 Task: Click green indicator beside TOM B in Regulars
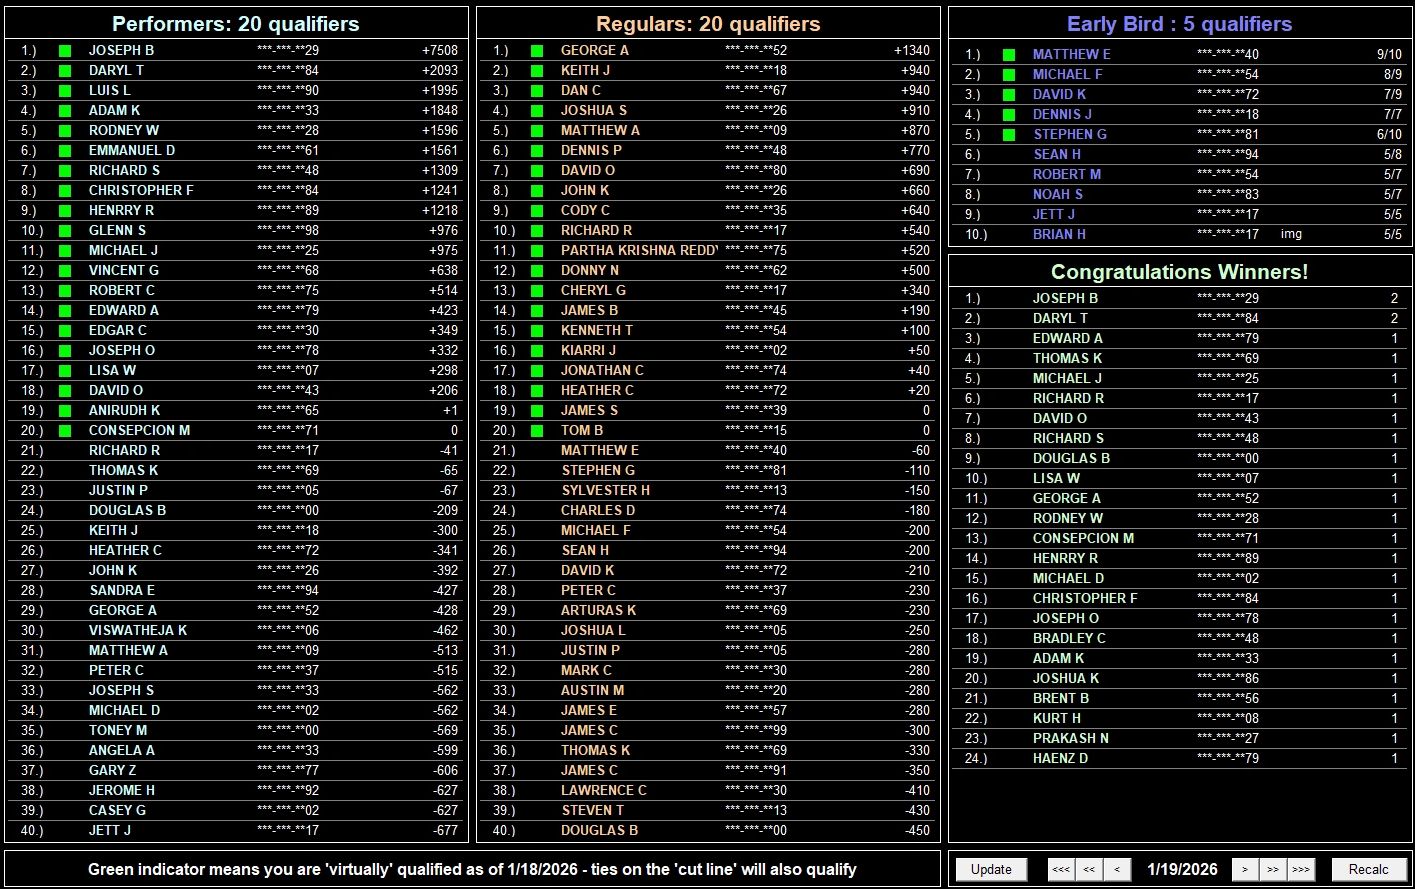(537, 430)
